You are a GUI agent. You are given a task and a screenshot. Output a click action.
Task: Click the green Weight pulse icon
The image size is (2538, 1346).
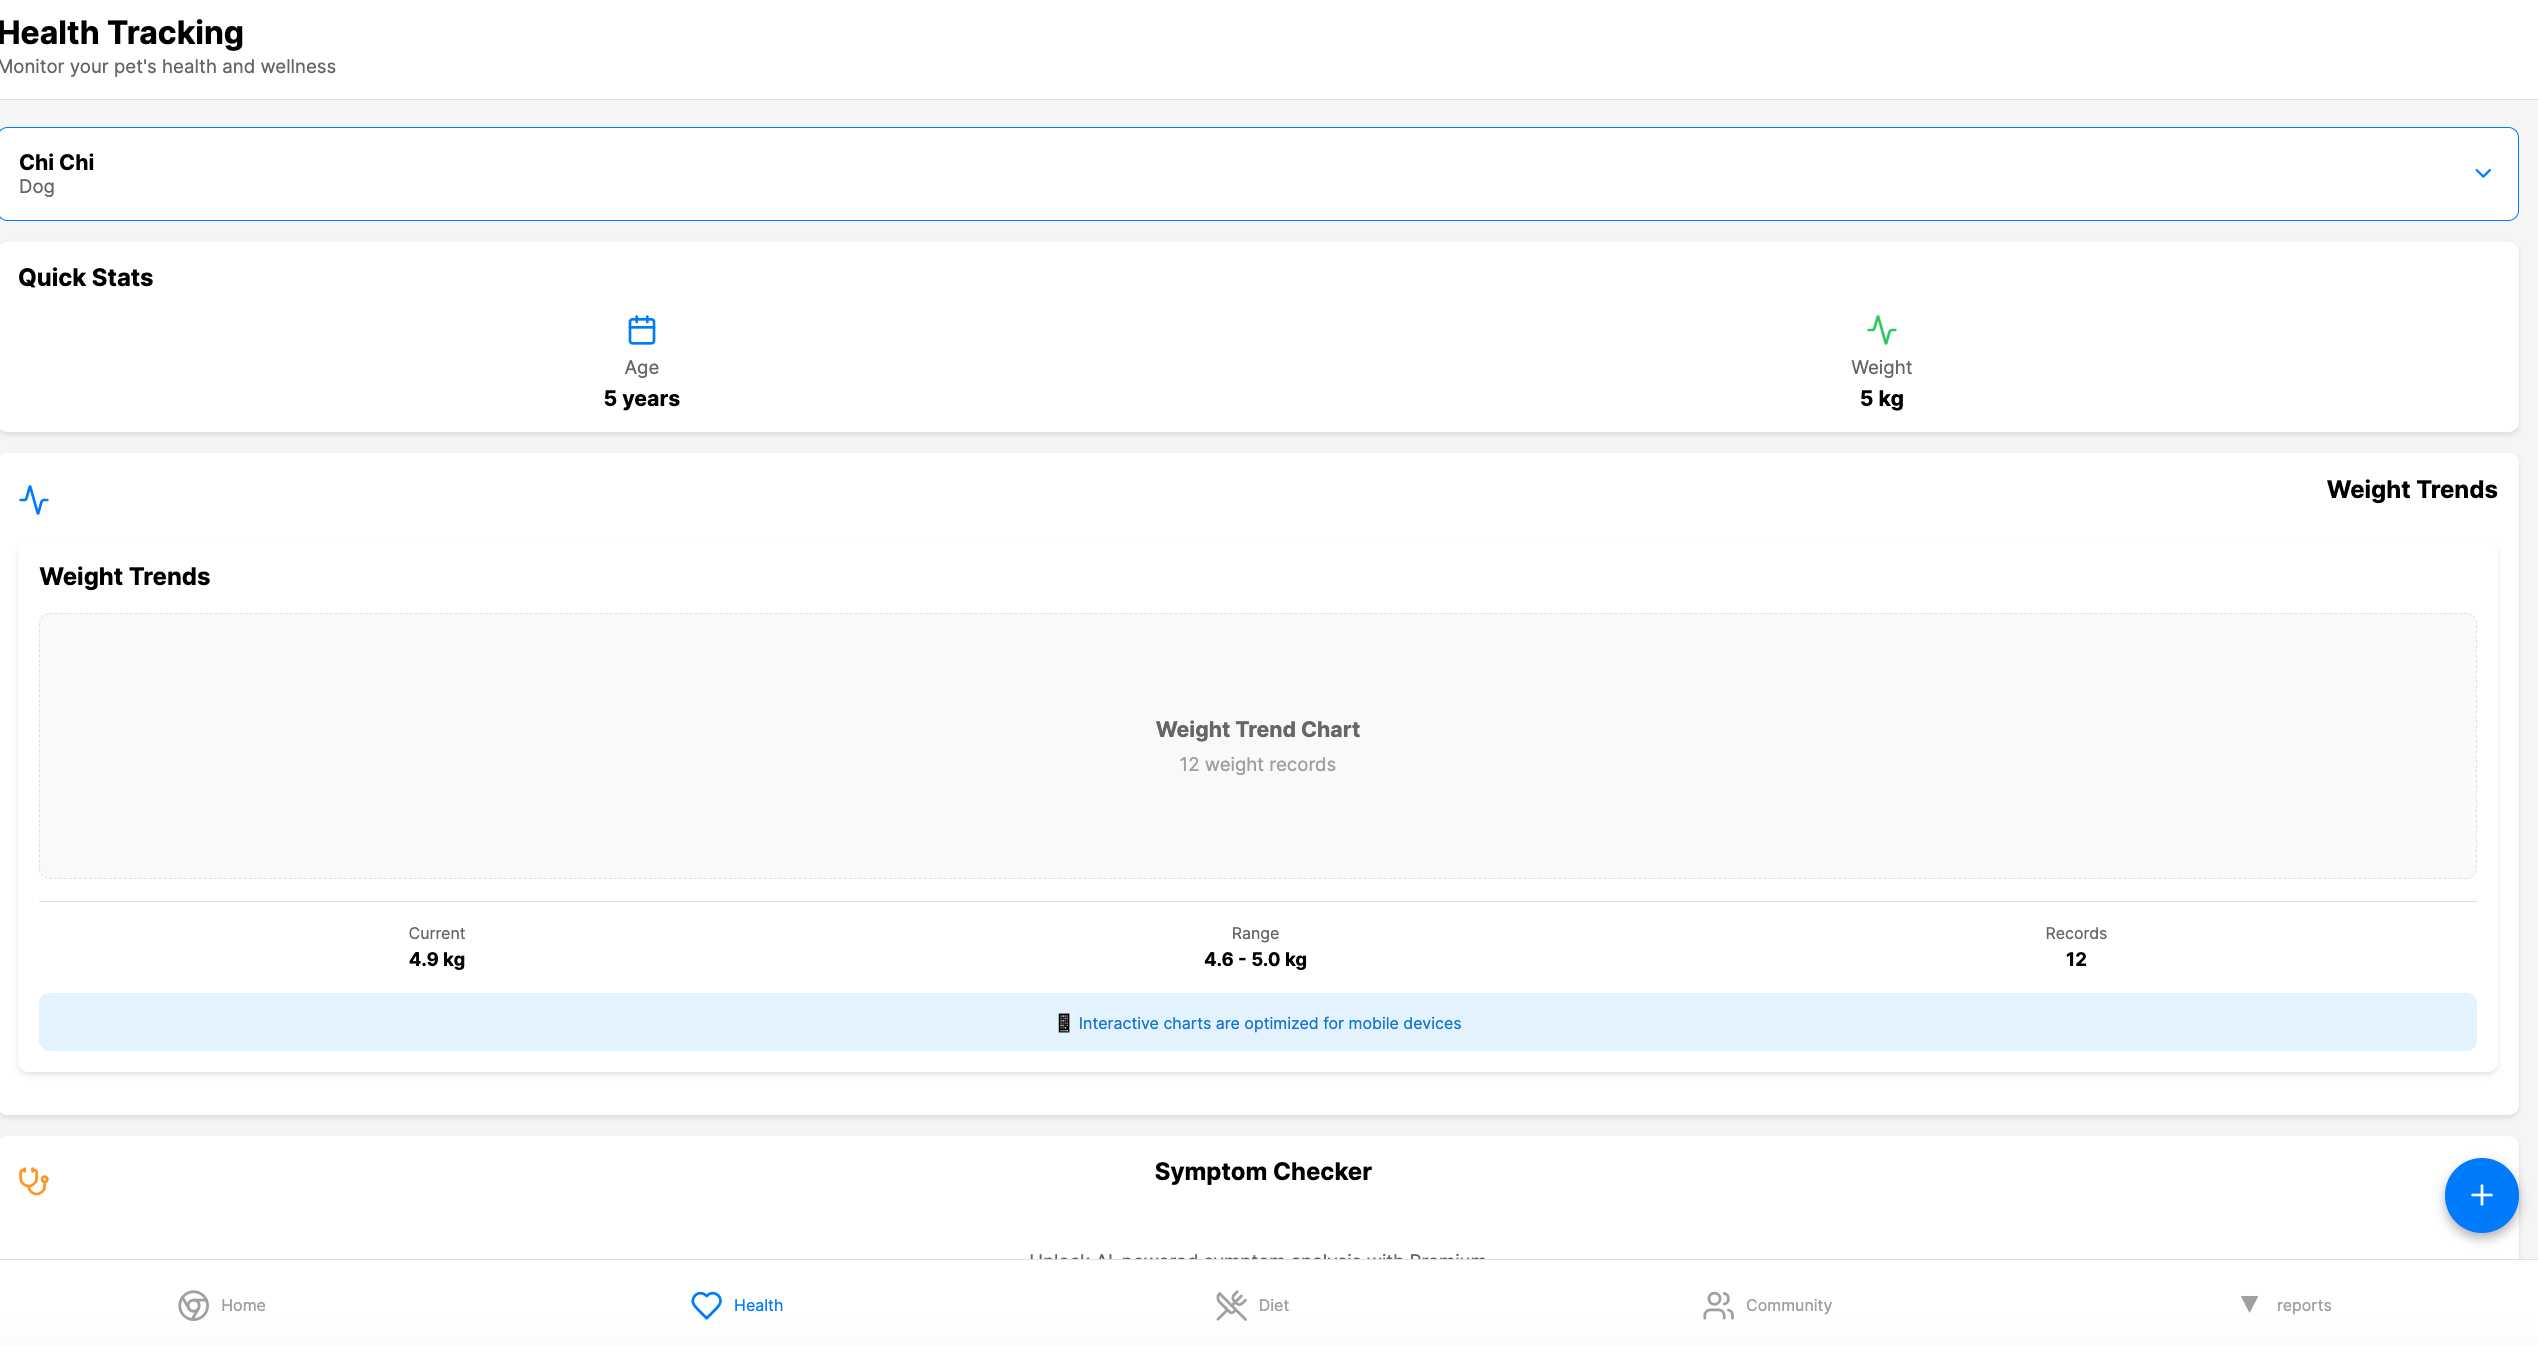(1881, 330)
